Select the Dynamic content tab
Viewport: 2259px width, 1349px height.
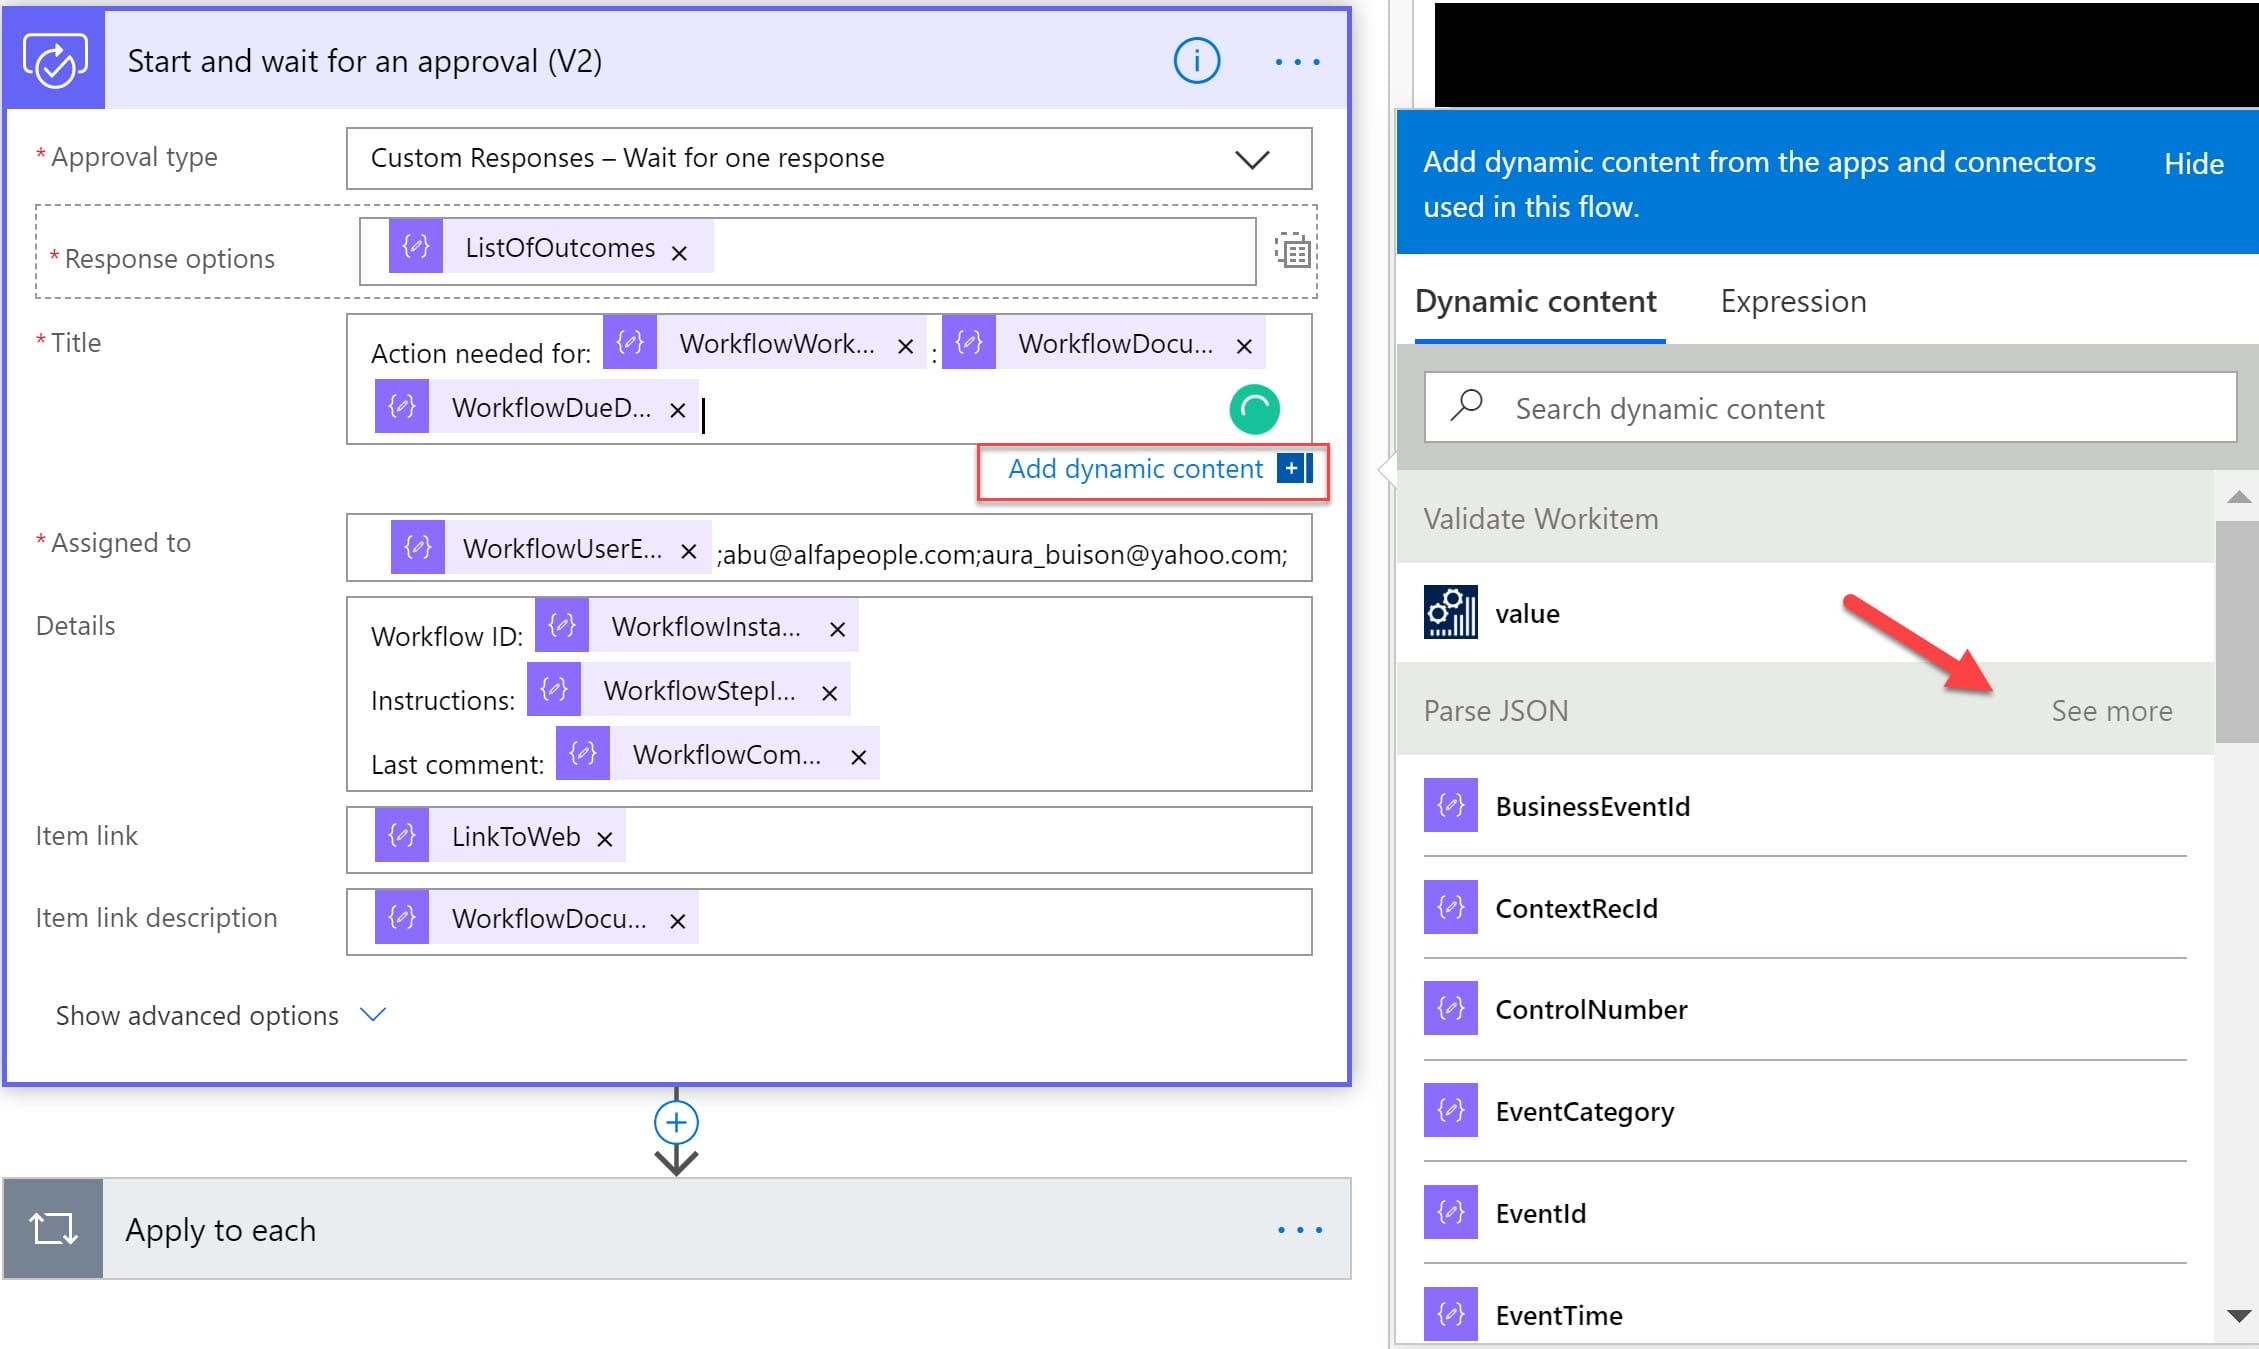click(x=1535, y=301)
